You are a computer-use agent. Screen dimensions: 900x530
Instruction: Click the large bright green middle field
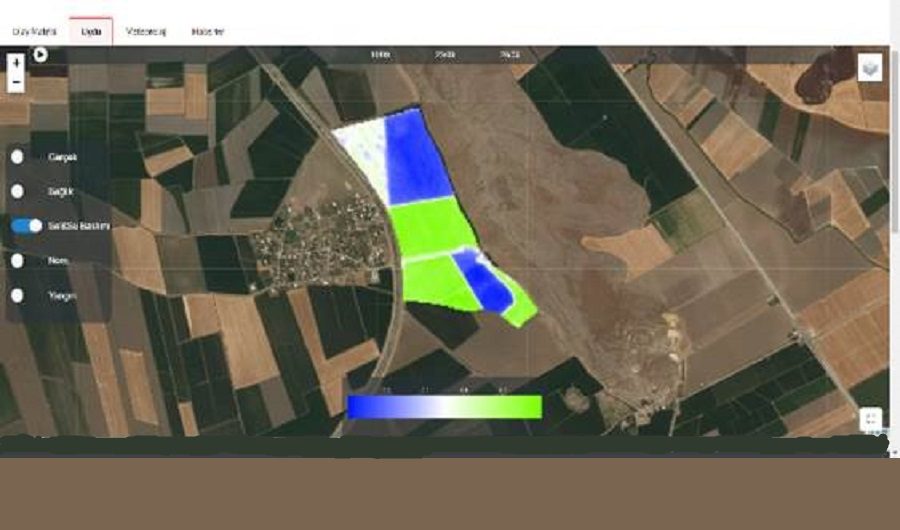(x=432, y=227)
